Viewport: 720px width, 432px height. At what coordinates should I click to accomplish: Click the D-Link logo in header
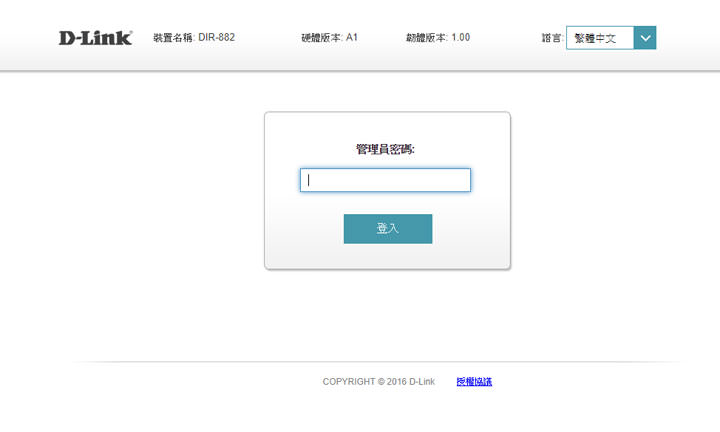click(x=94, y=38)
